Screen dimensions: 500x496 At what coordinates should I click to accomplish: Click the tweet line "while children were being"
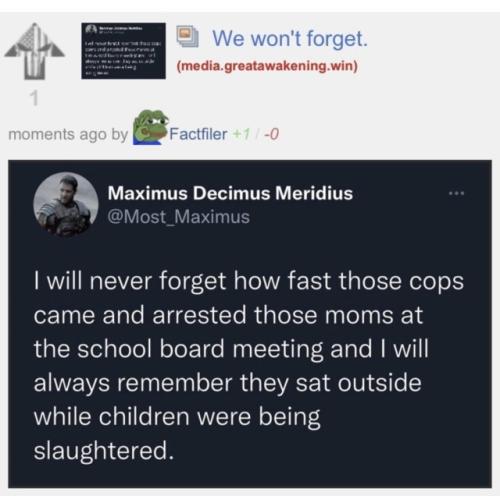point(177,417)
